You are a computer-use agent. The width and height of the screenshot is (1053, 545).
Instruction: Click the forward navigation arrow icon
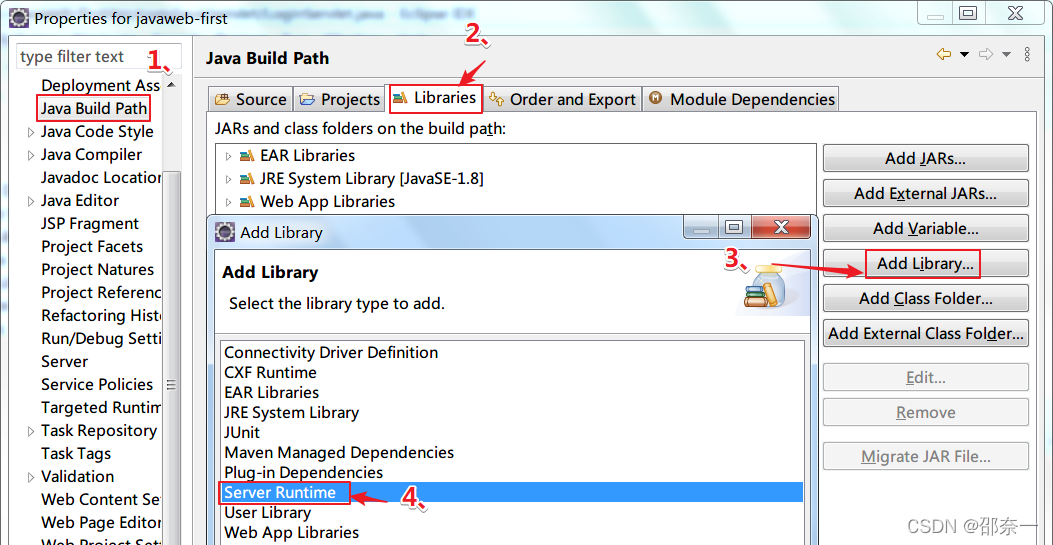click(986, 54)
